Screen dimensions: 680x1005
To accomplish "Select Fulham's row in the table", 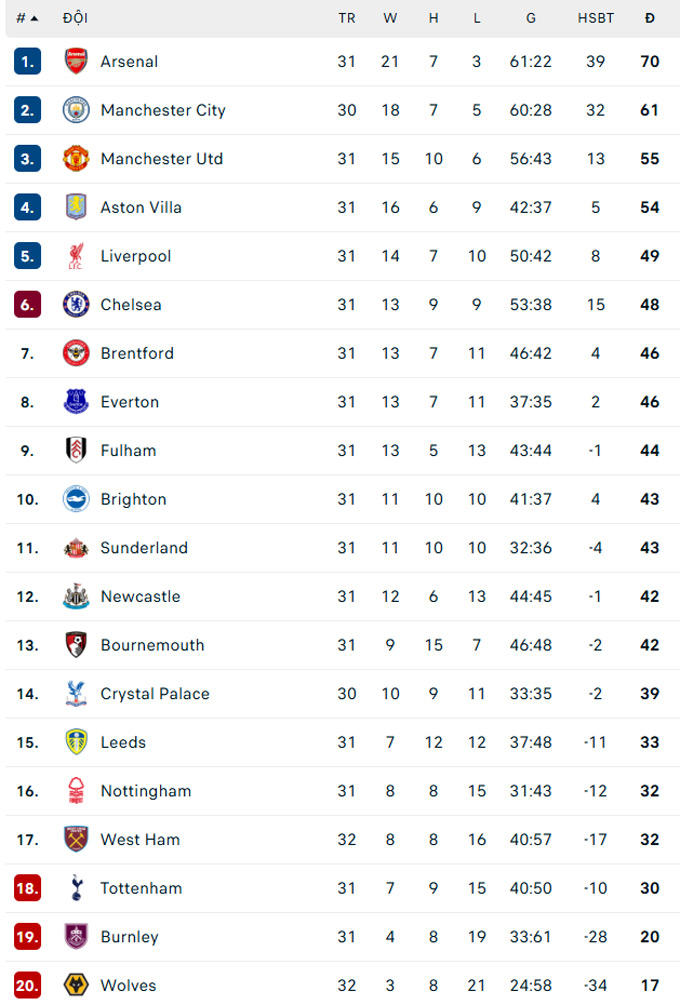I will pyautogui.click(x=340, y=450).
